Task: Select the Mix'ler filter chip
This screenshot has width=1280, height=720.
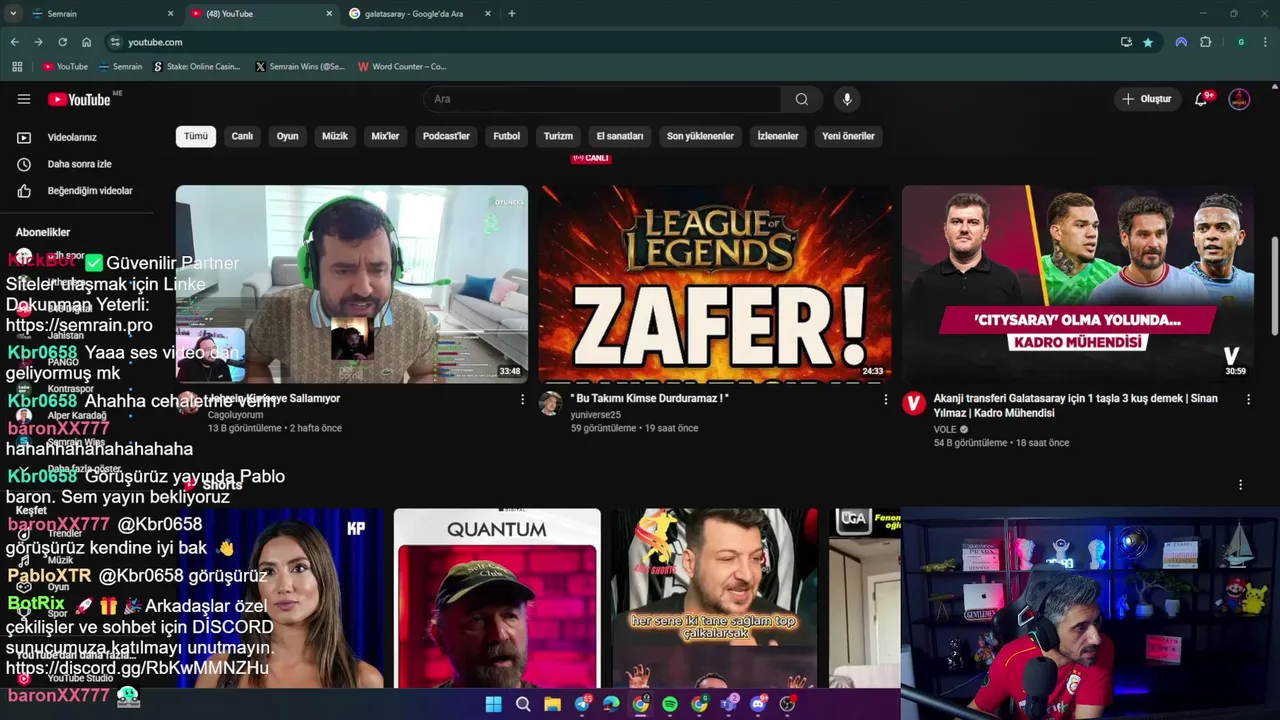Action: (385, 136)
